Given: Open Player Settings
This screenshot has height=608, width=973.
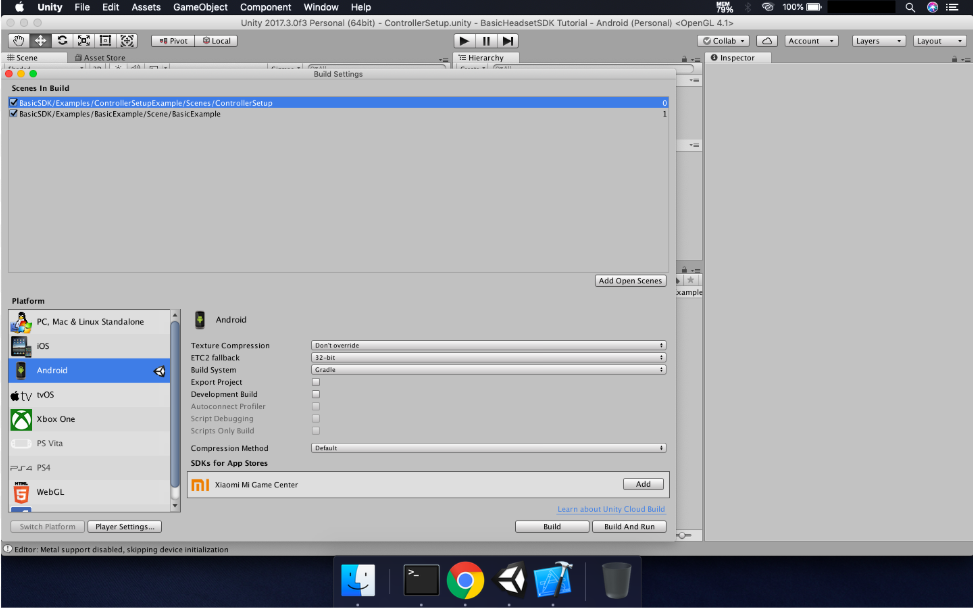Looking at the screenshot, I should (x=125, y=527).
